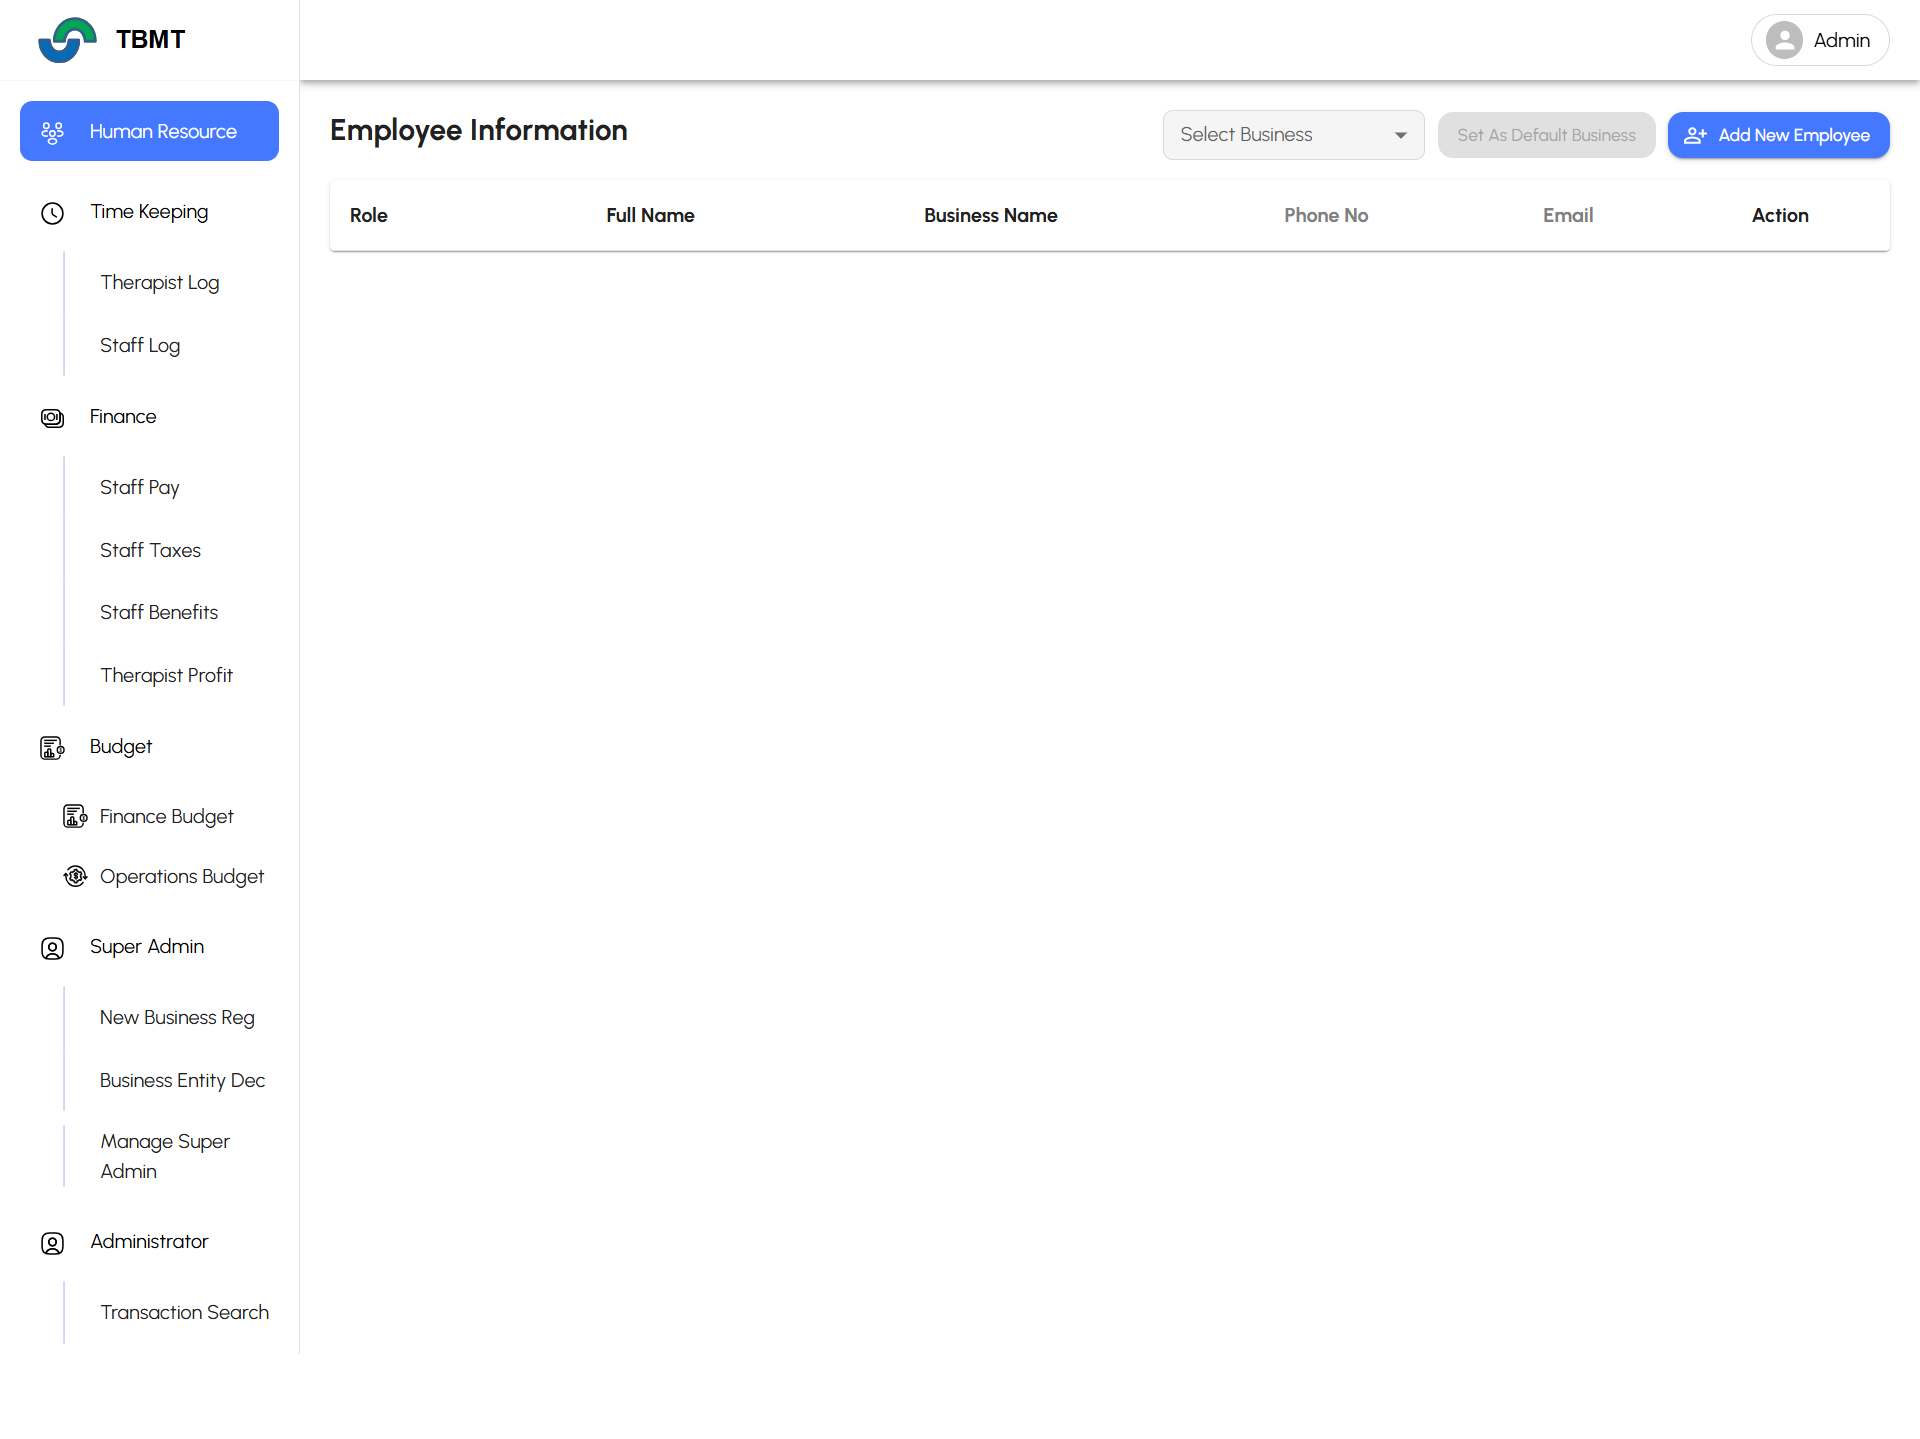The height and width of the screenshot is (1439, 1920).
Task: Click the Add New Employee button
Action: click(x=1778, y=135)
